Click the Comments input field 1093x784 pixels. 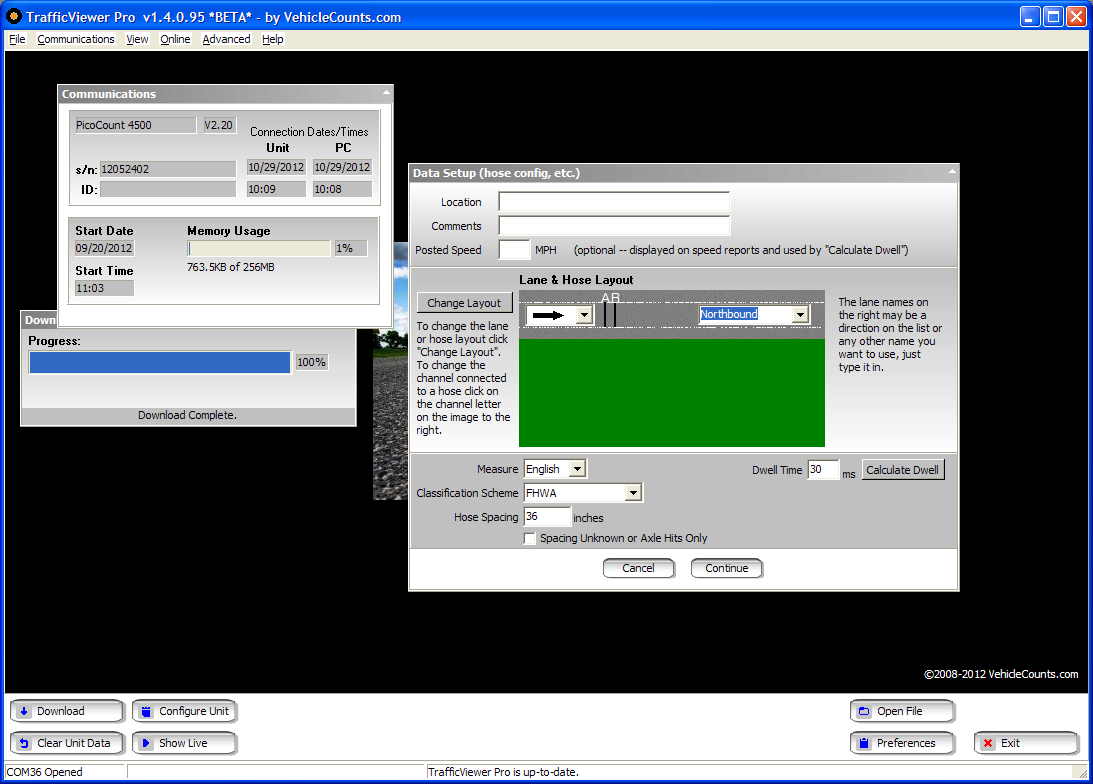[614, 226]
